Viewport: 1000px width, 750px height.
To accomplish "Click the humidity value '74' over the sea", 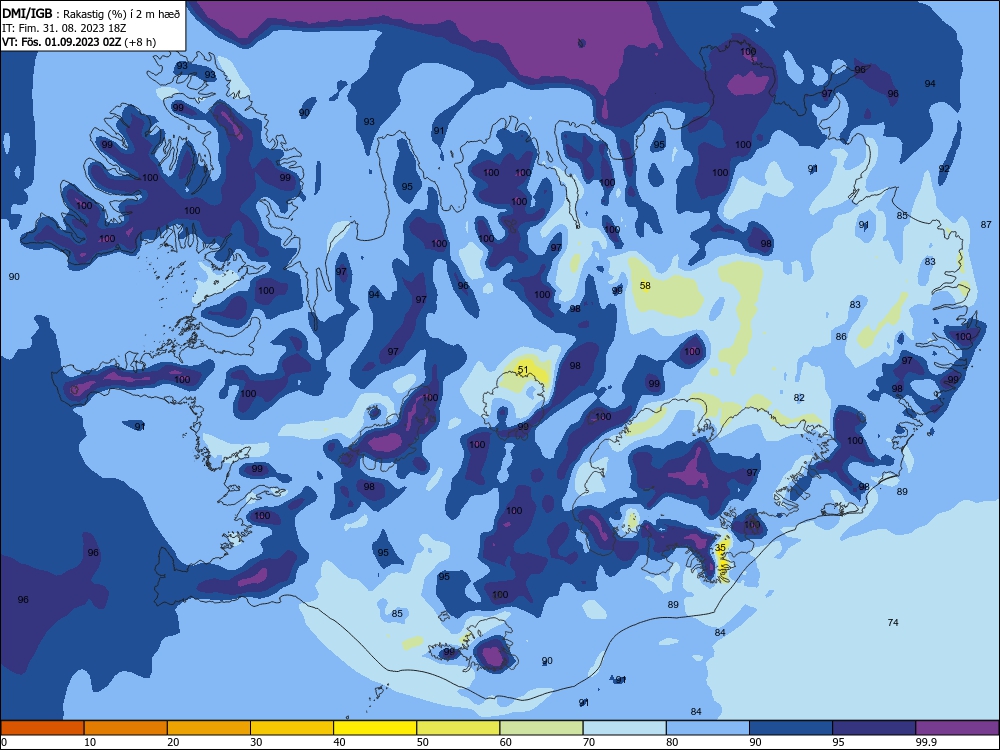I will [x=893, y=622].
